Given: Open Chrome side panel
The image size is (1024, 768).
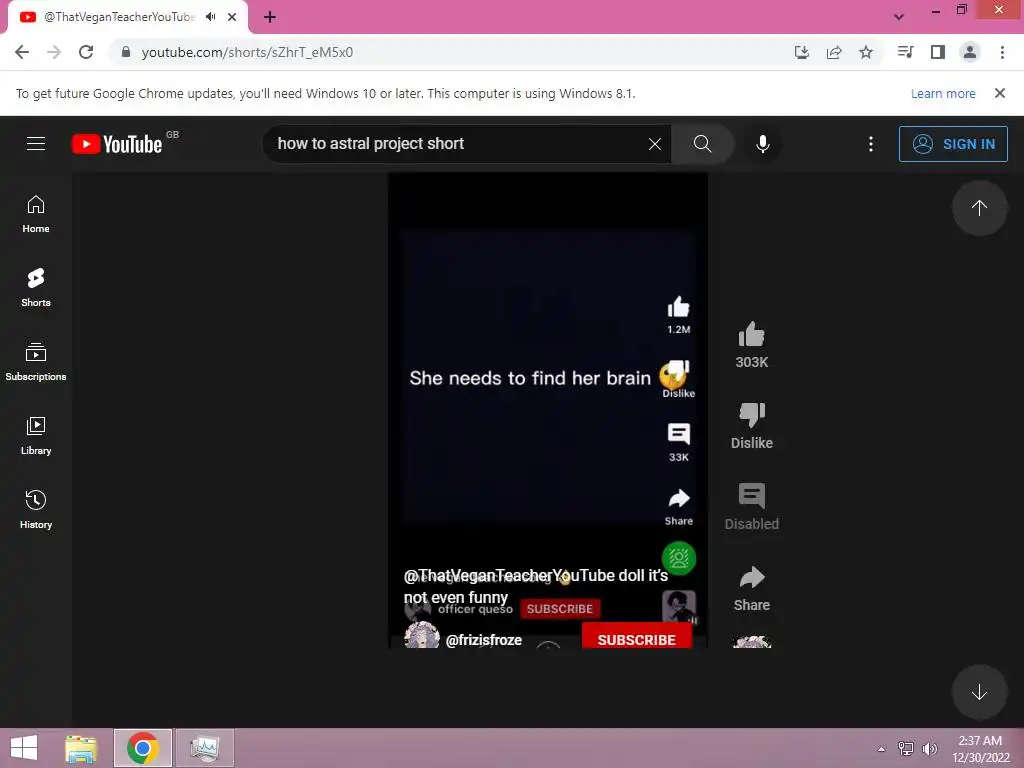Looking at the screenshot, I should (938, 52).
